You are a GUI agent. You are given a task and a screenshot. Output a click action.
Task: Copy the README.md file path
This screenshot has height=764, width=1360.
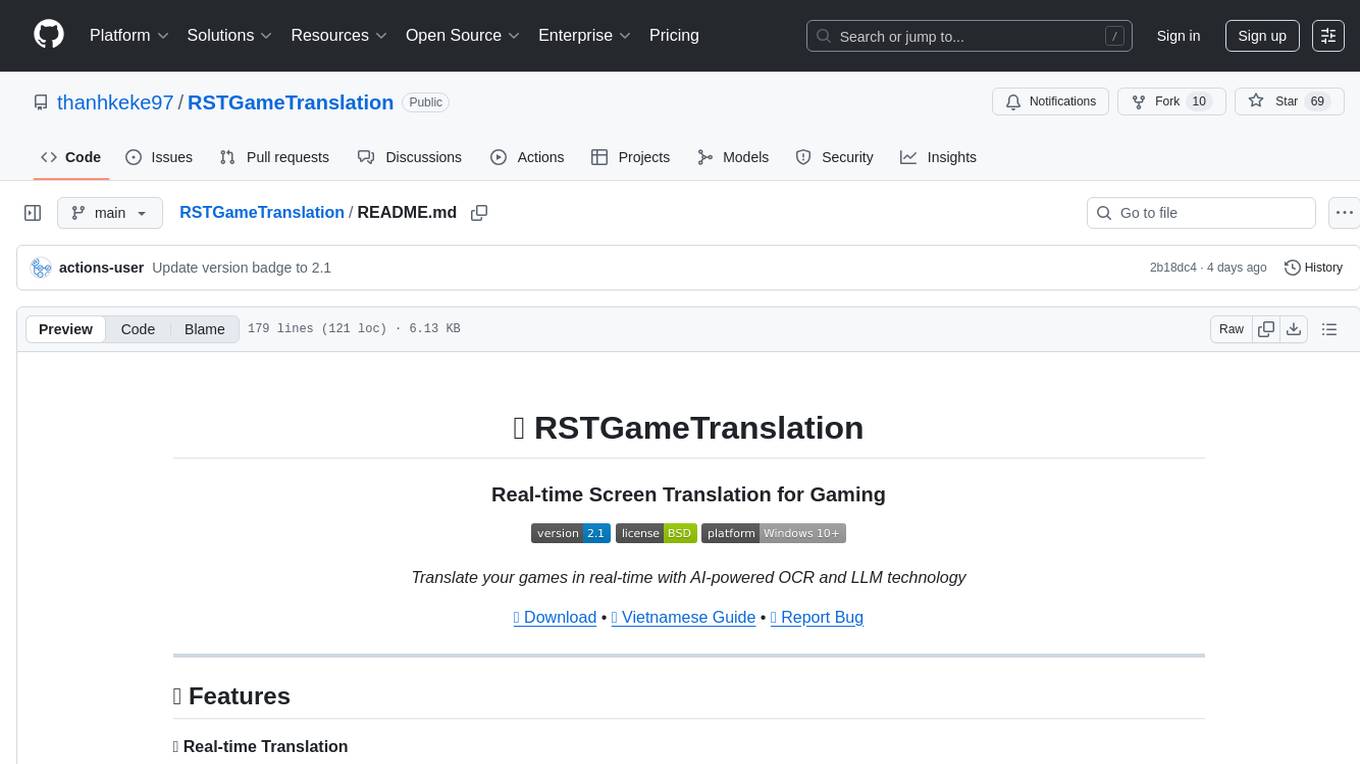click(479, 213)
